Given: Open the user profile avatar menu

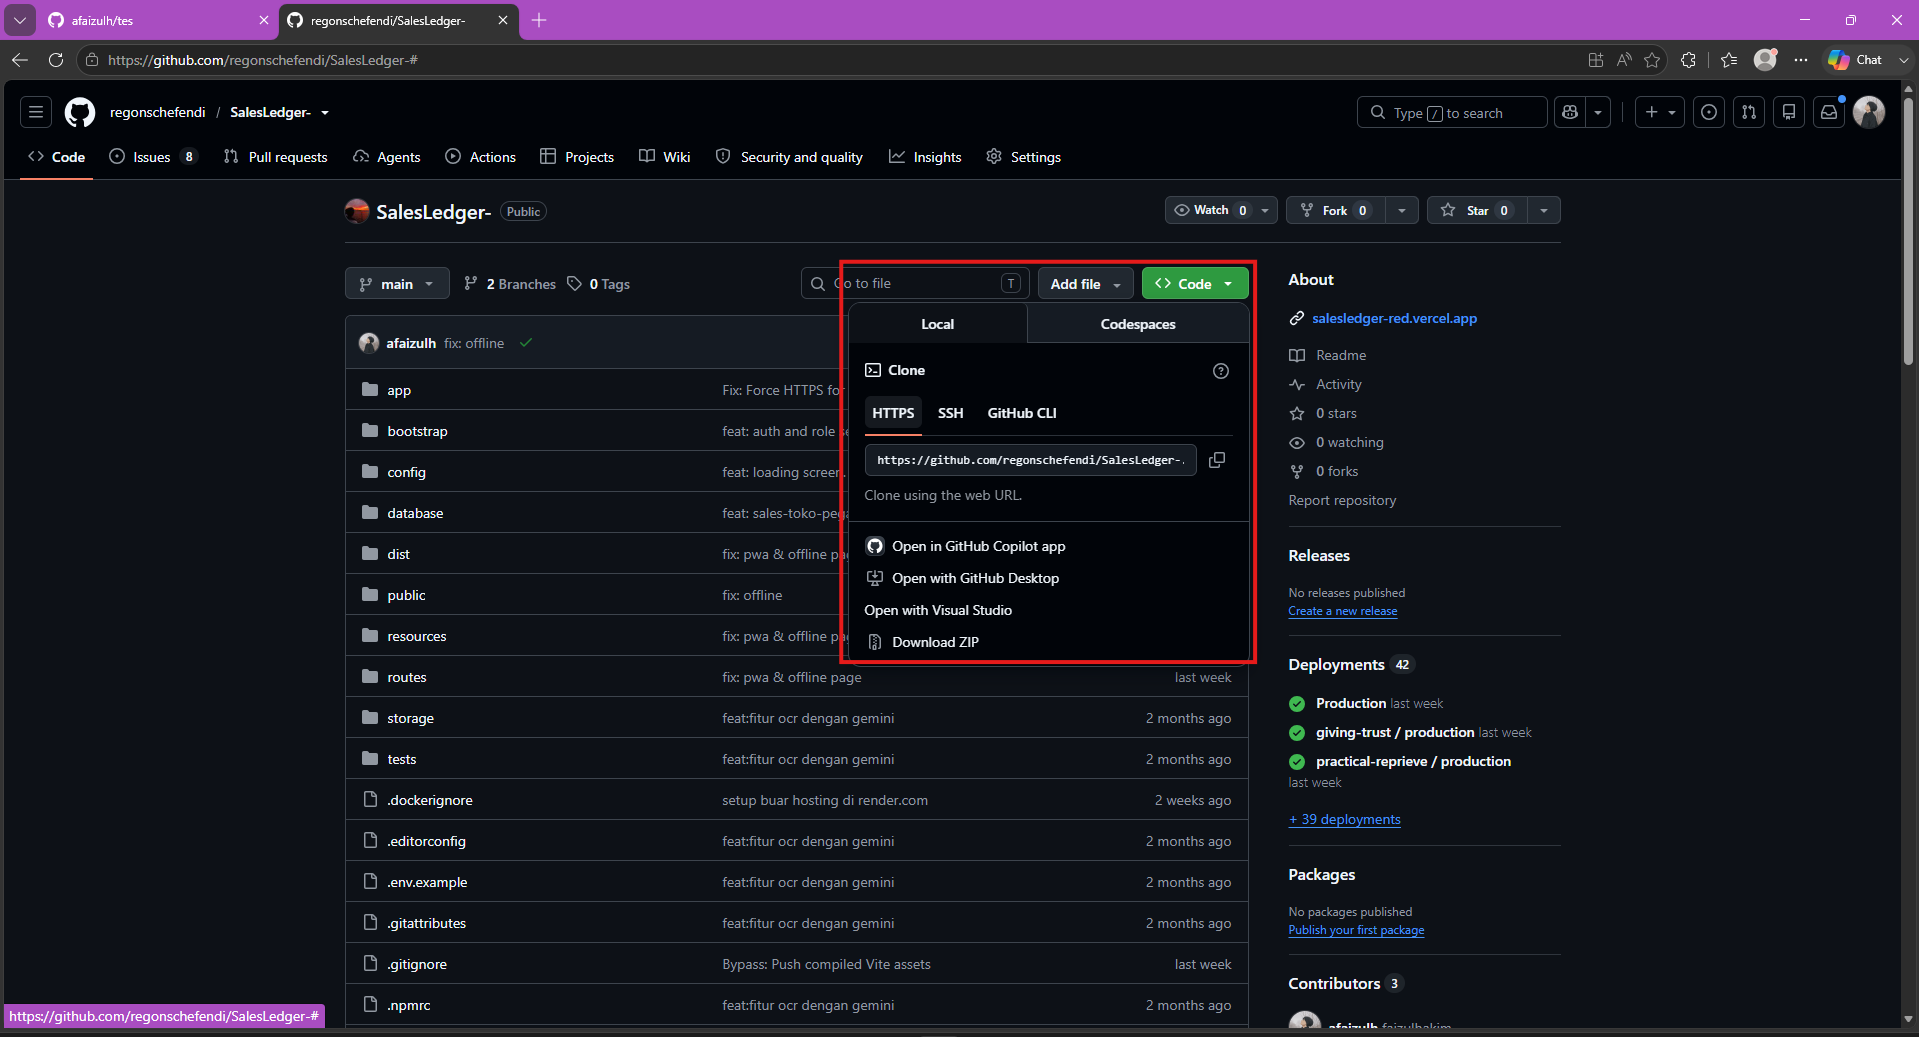Looking at the screenshot, I should (x=1869, y=112).
